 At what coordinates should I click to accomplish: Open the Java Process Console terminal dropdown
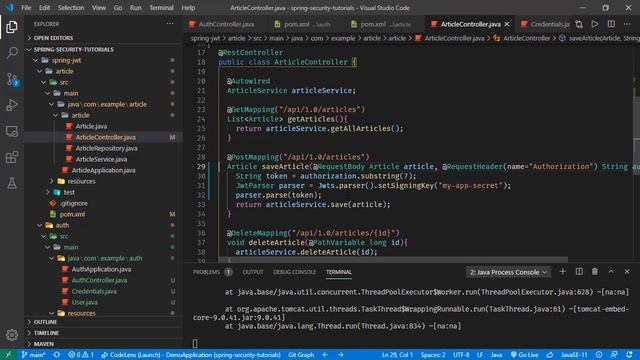point(508,272)
